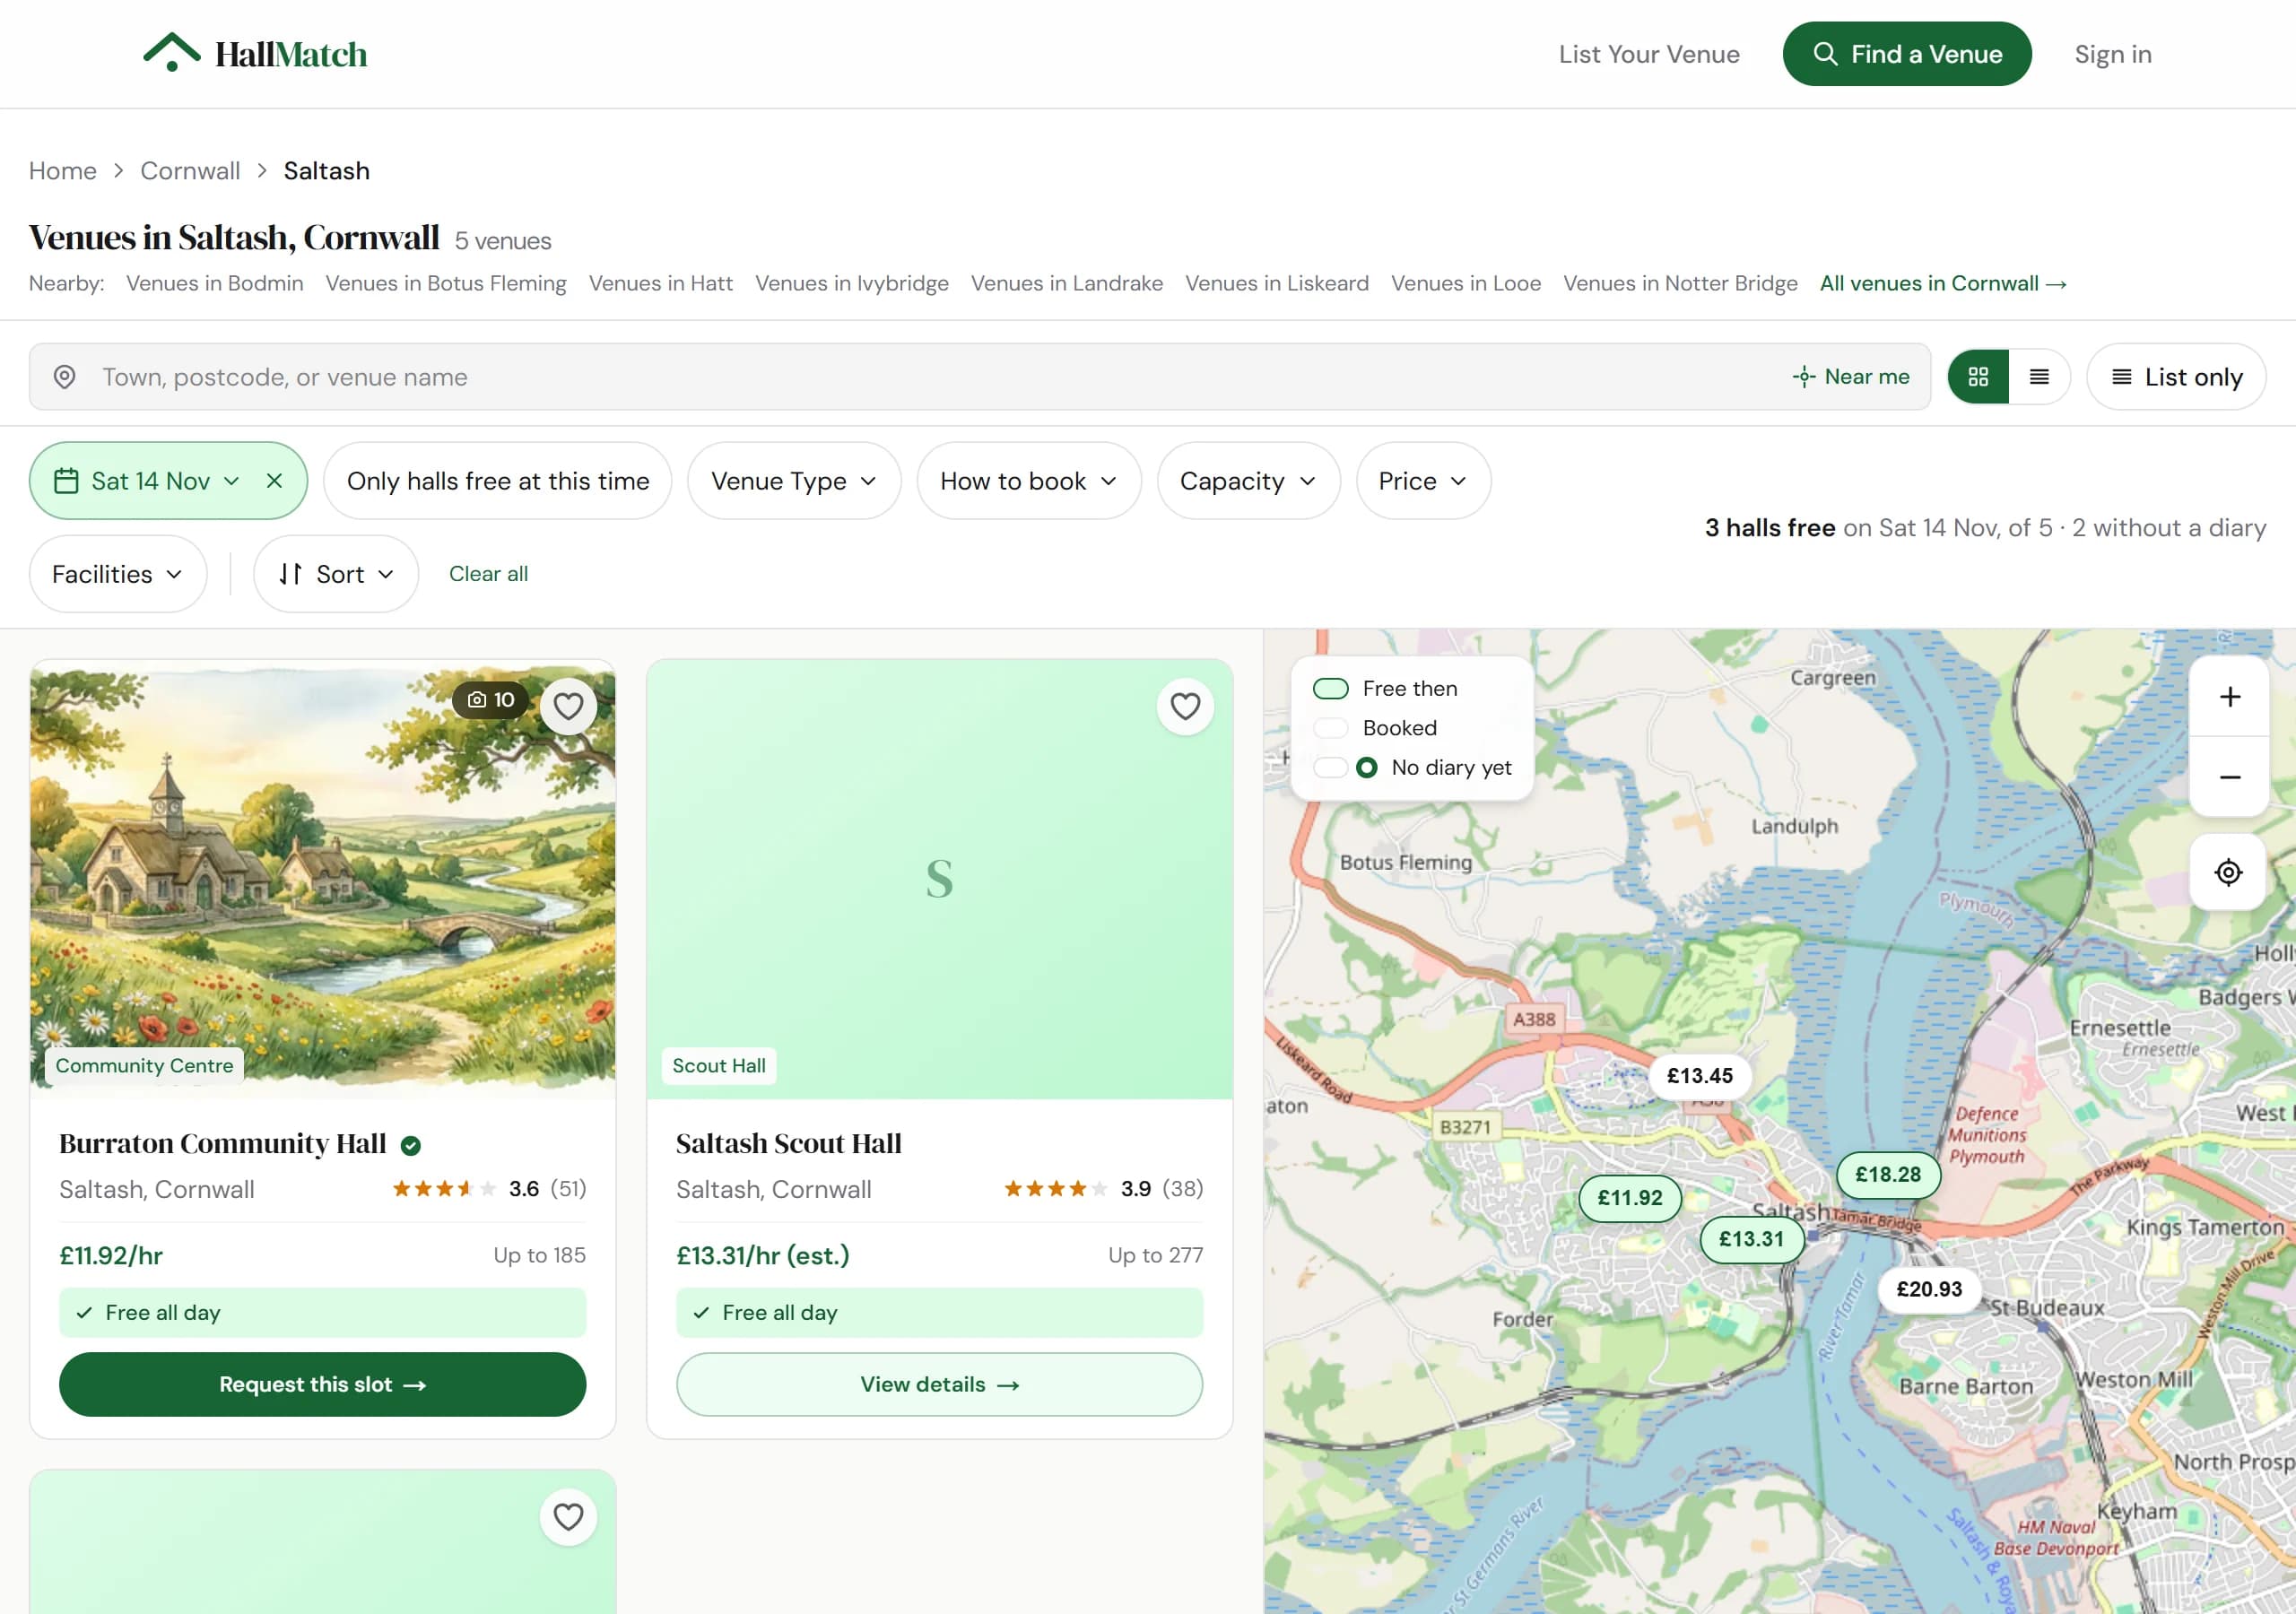Expand the How to book filter
The image size is (2296, 1614).
click(1028, 481)
